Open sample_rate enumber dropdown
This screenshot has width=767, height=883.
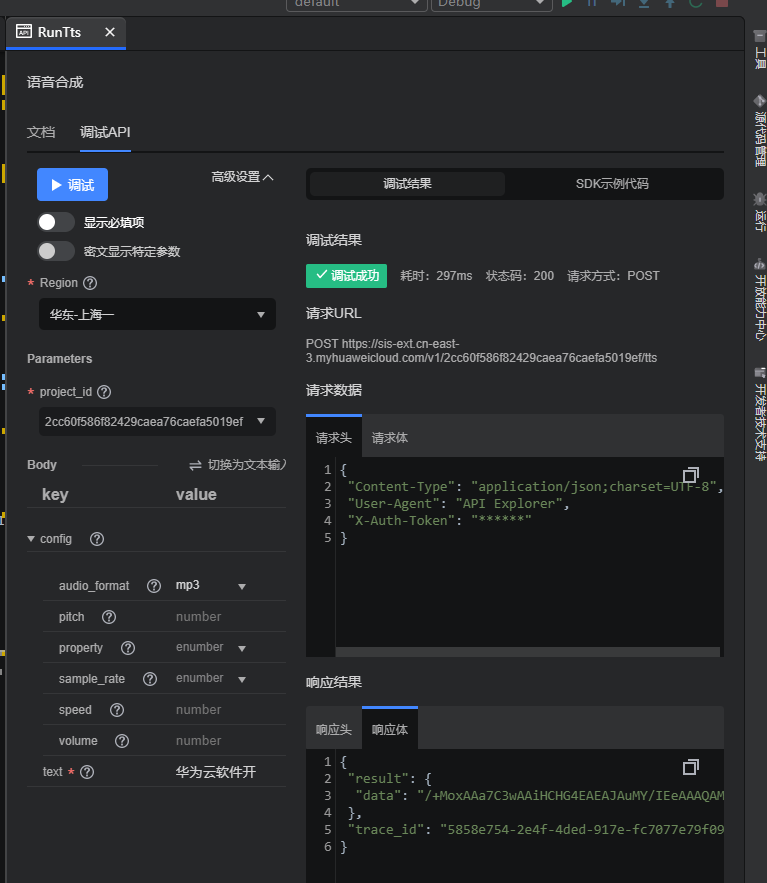tap(211, 679)
